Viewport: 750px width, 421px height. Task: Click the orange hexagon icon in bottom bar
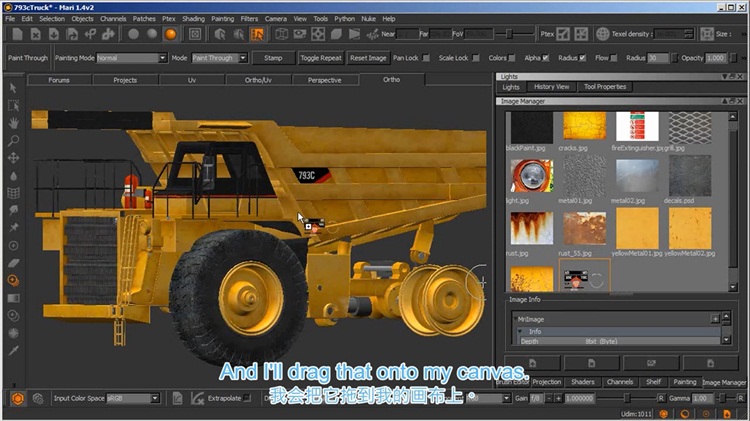click(18, 398)
